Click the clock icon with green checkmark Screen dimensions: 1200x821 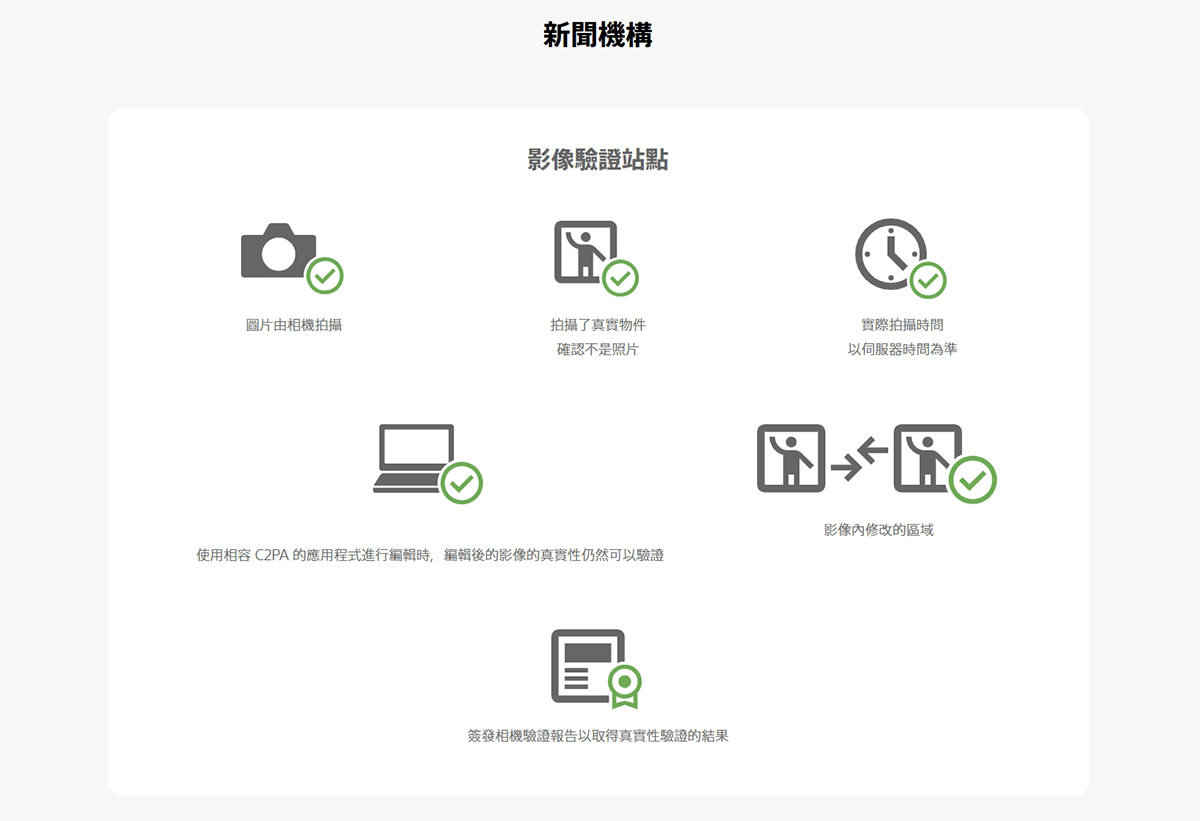[x=901, y=258]
